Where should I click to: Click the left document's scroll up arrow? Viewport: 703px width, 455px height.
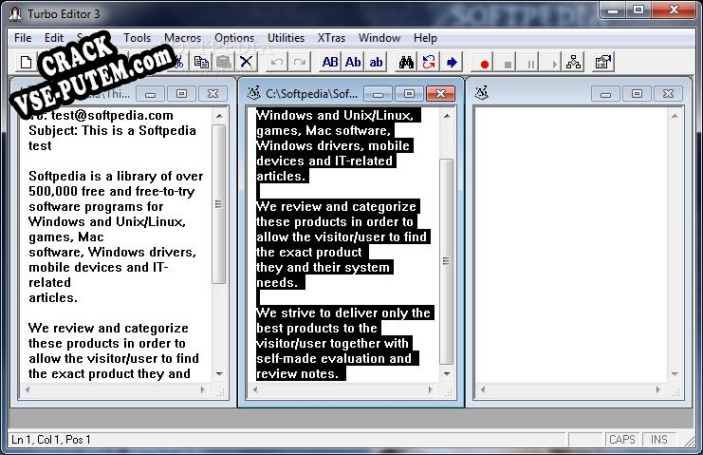pyautogui.click(x=219, y=116)
